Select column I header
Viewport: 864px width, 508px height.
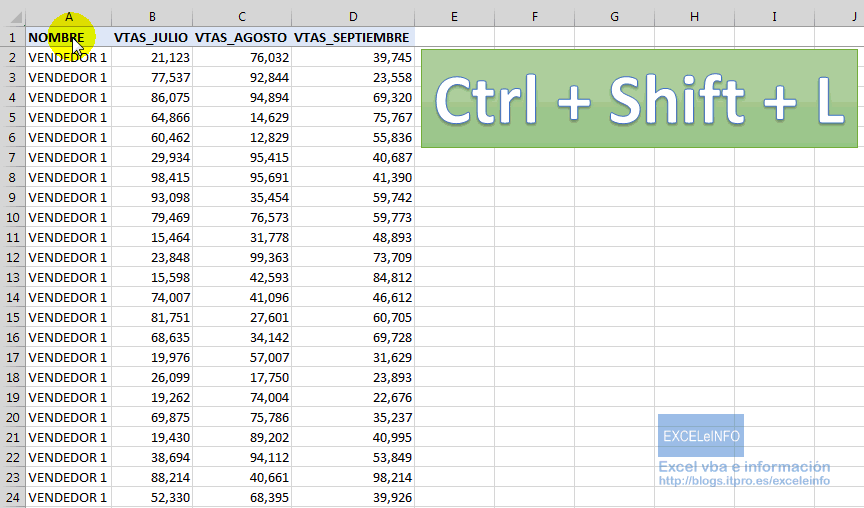coord(774,17)
